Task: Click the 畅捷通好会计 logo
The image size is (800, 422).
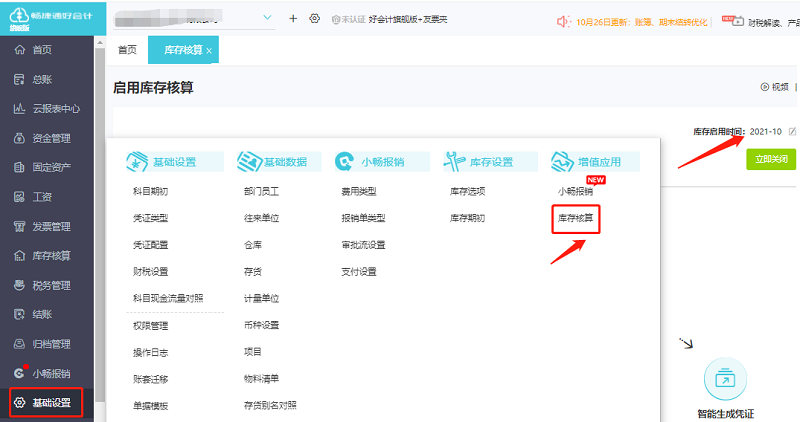Action: click(51, 19)
